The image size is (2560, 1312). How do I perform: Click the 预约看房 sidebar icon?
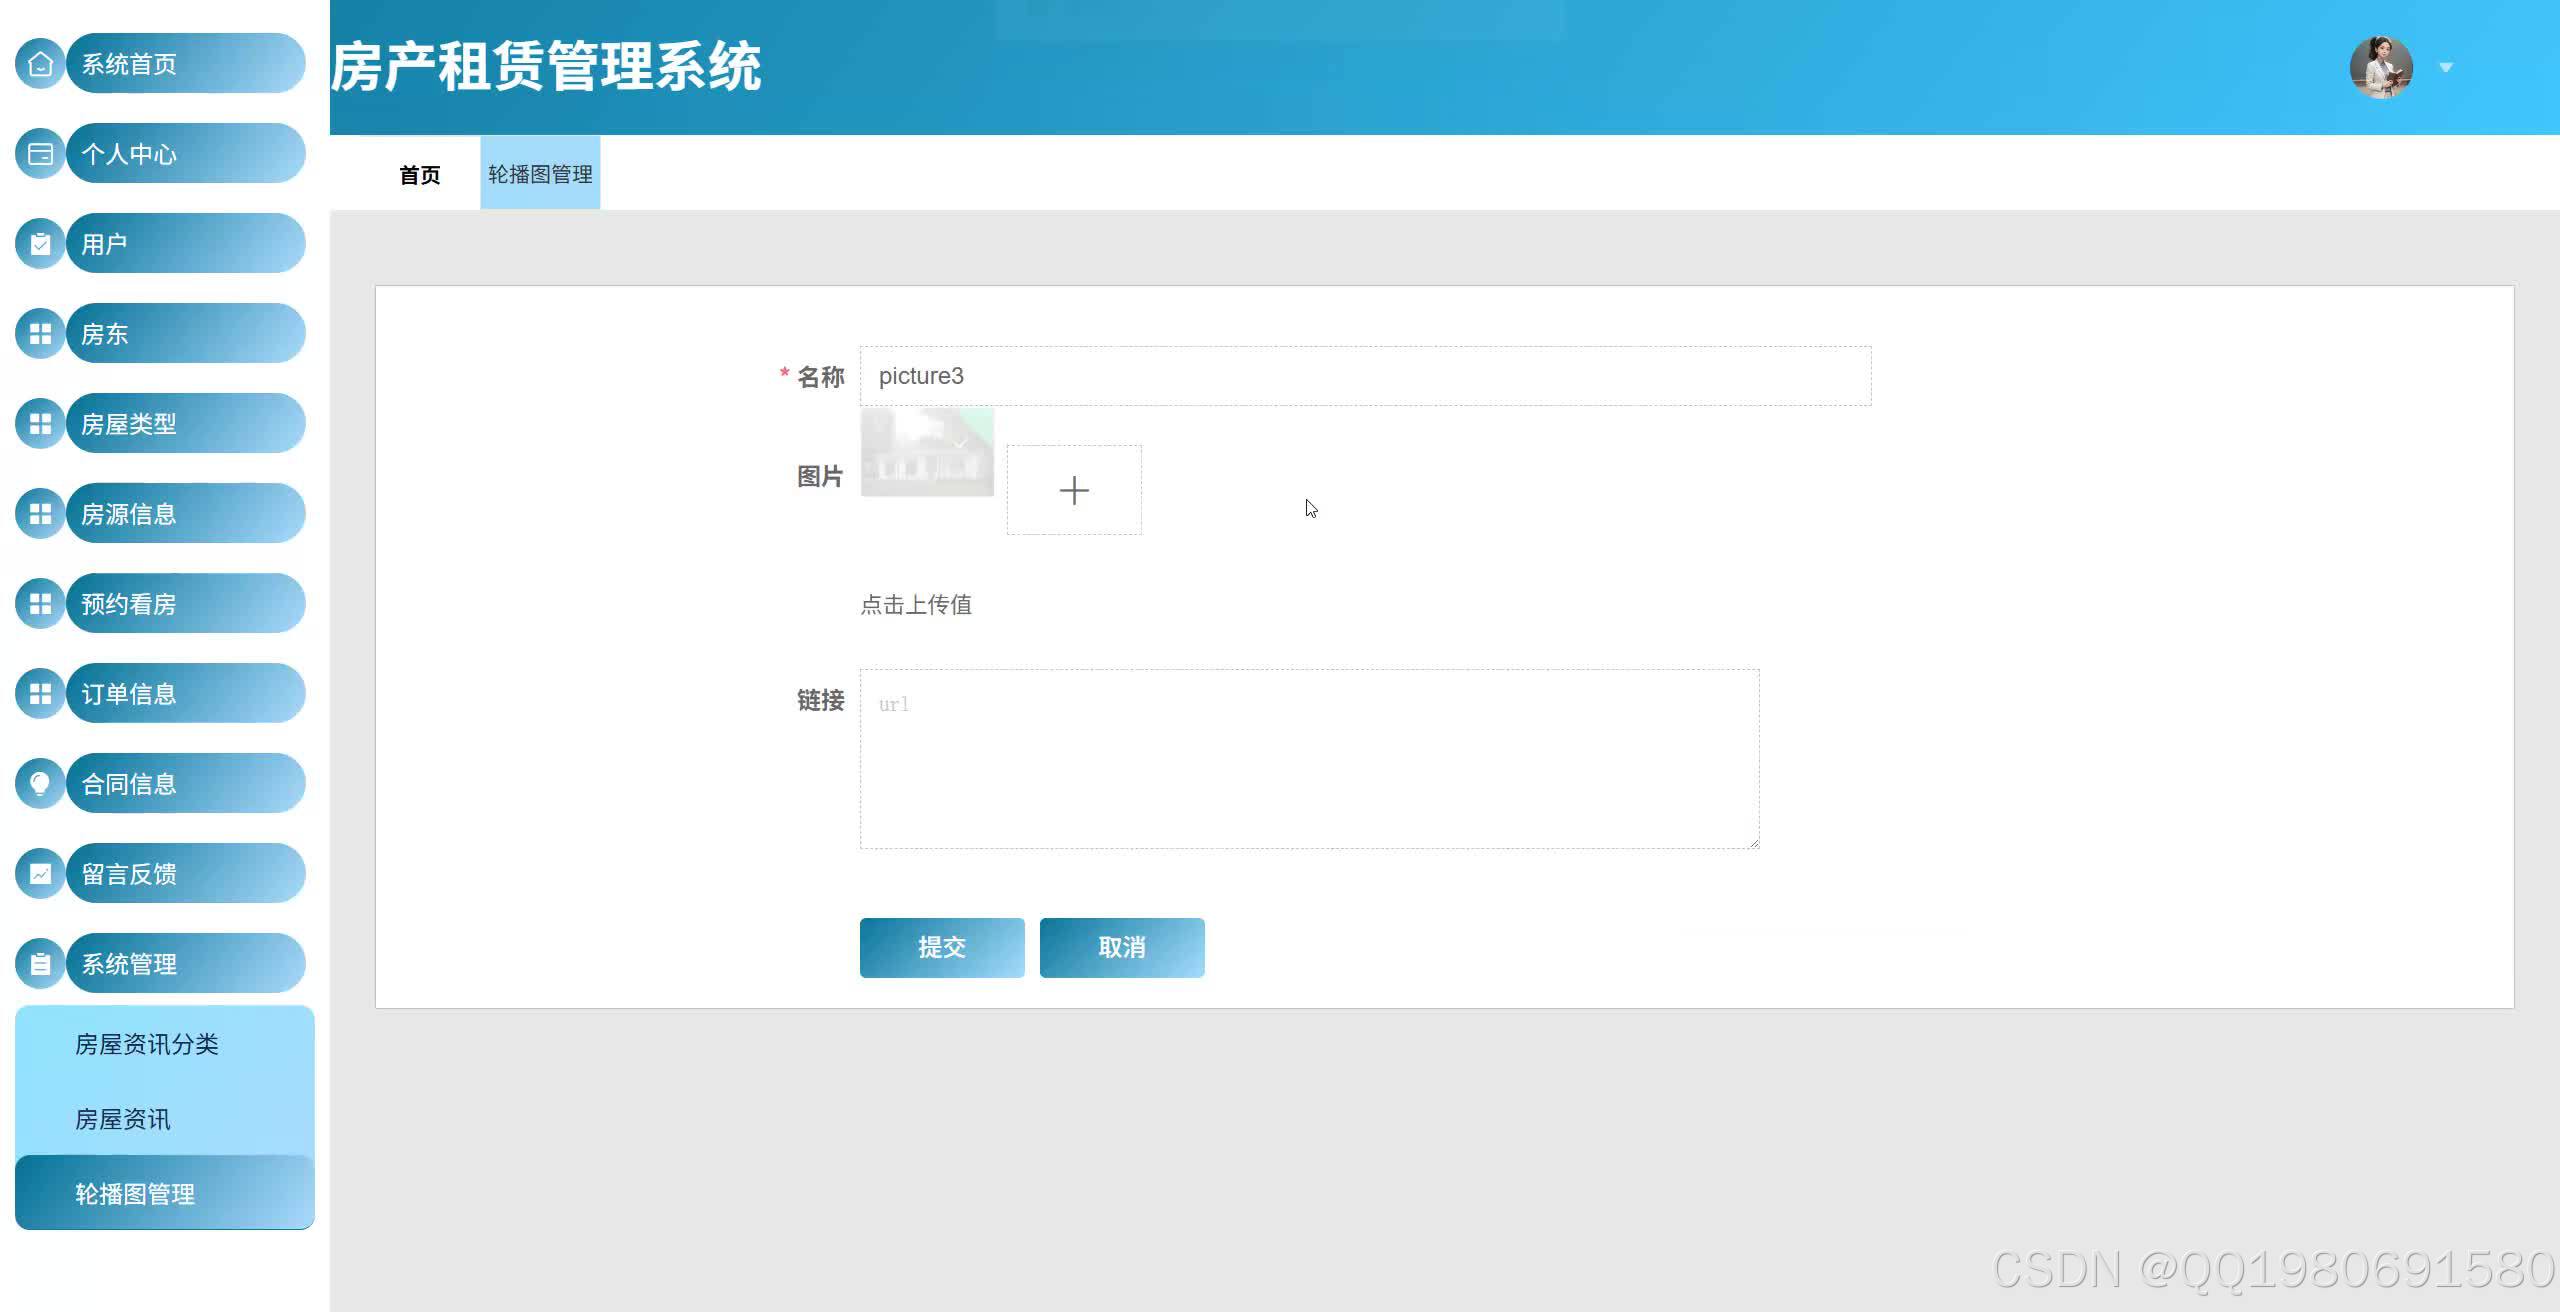[39, 602]
